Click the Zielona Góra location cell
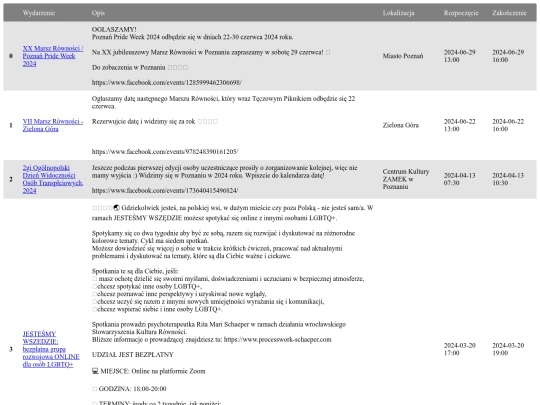The image size is (540, 405). click(x=401, y=125)
